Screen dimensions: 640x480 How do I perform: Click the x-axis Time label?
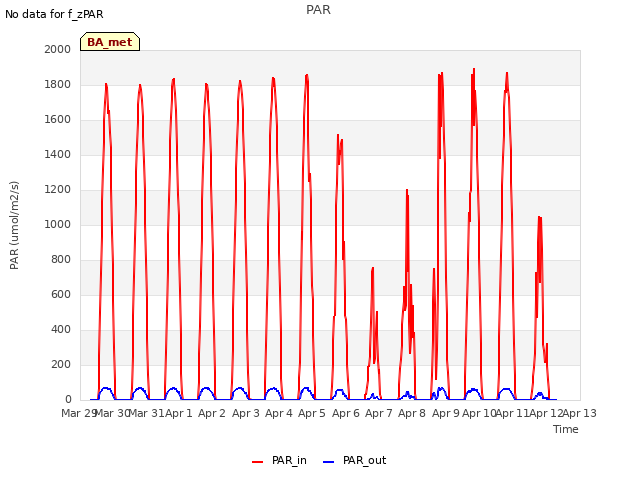tap(566, 429)
